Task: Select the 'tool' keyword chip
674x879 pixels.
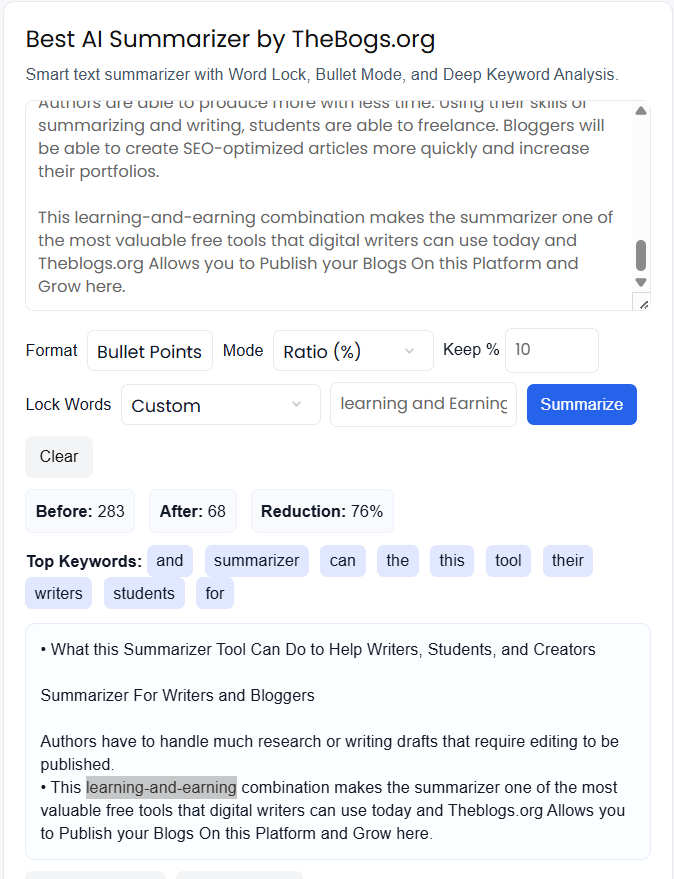Action: 508,561
